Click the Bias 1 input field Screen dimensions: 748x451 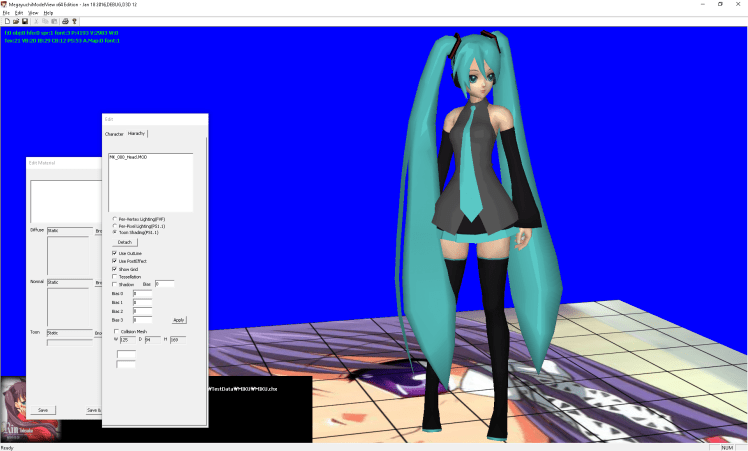coord(143,302)
